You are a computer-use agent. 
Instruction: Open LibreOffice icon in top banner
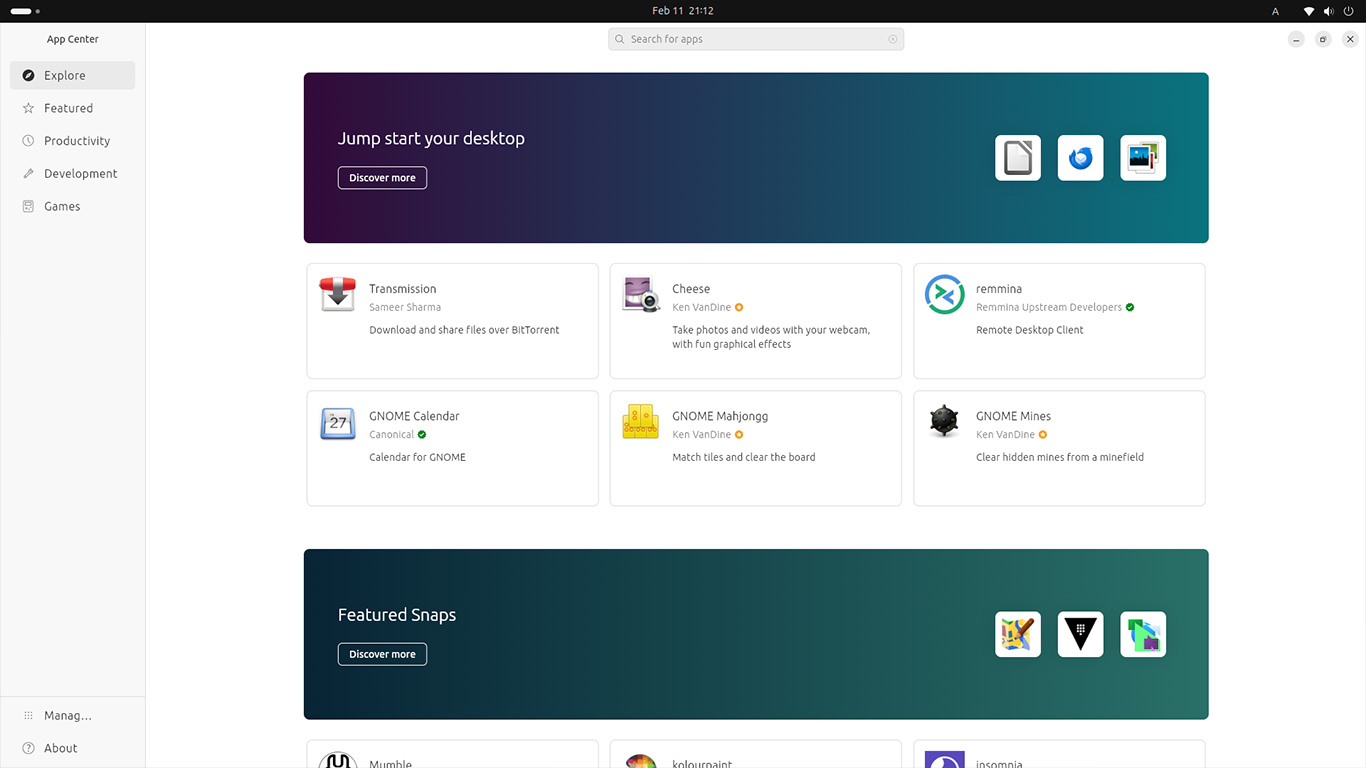[1018, 158]
